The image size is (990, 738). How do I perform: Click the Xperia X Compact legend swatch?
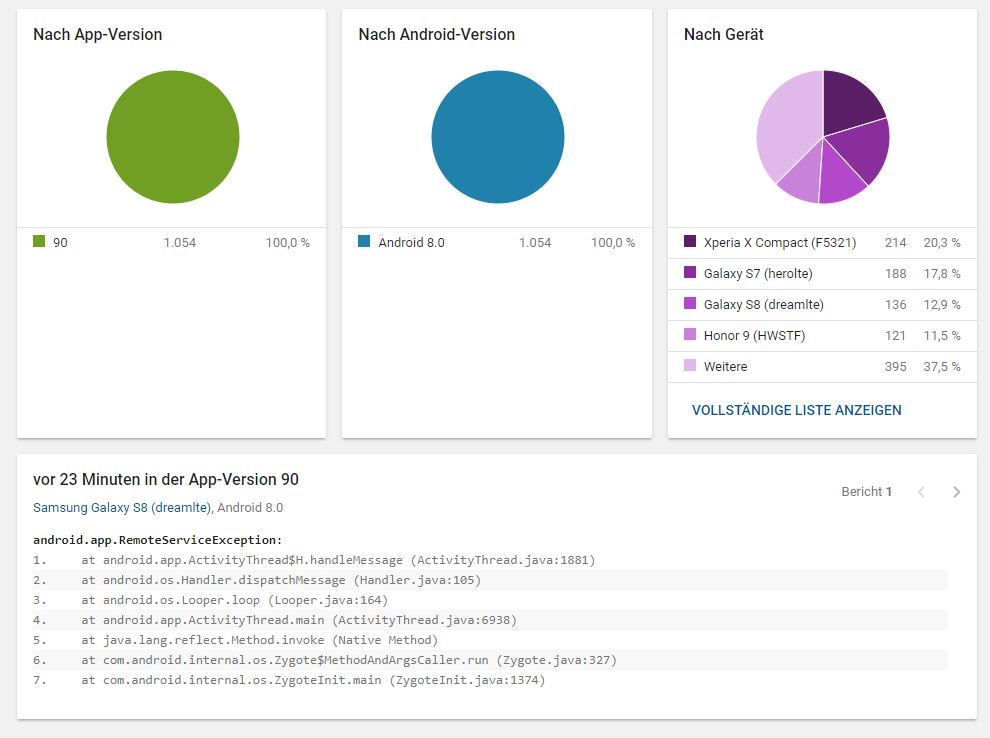tap(690, 242)
